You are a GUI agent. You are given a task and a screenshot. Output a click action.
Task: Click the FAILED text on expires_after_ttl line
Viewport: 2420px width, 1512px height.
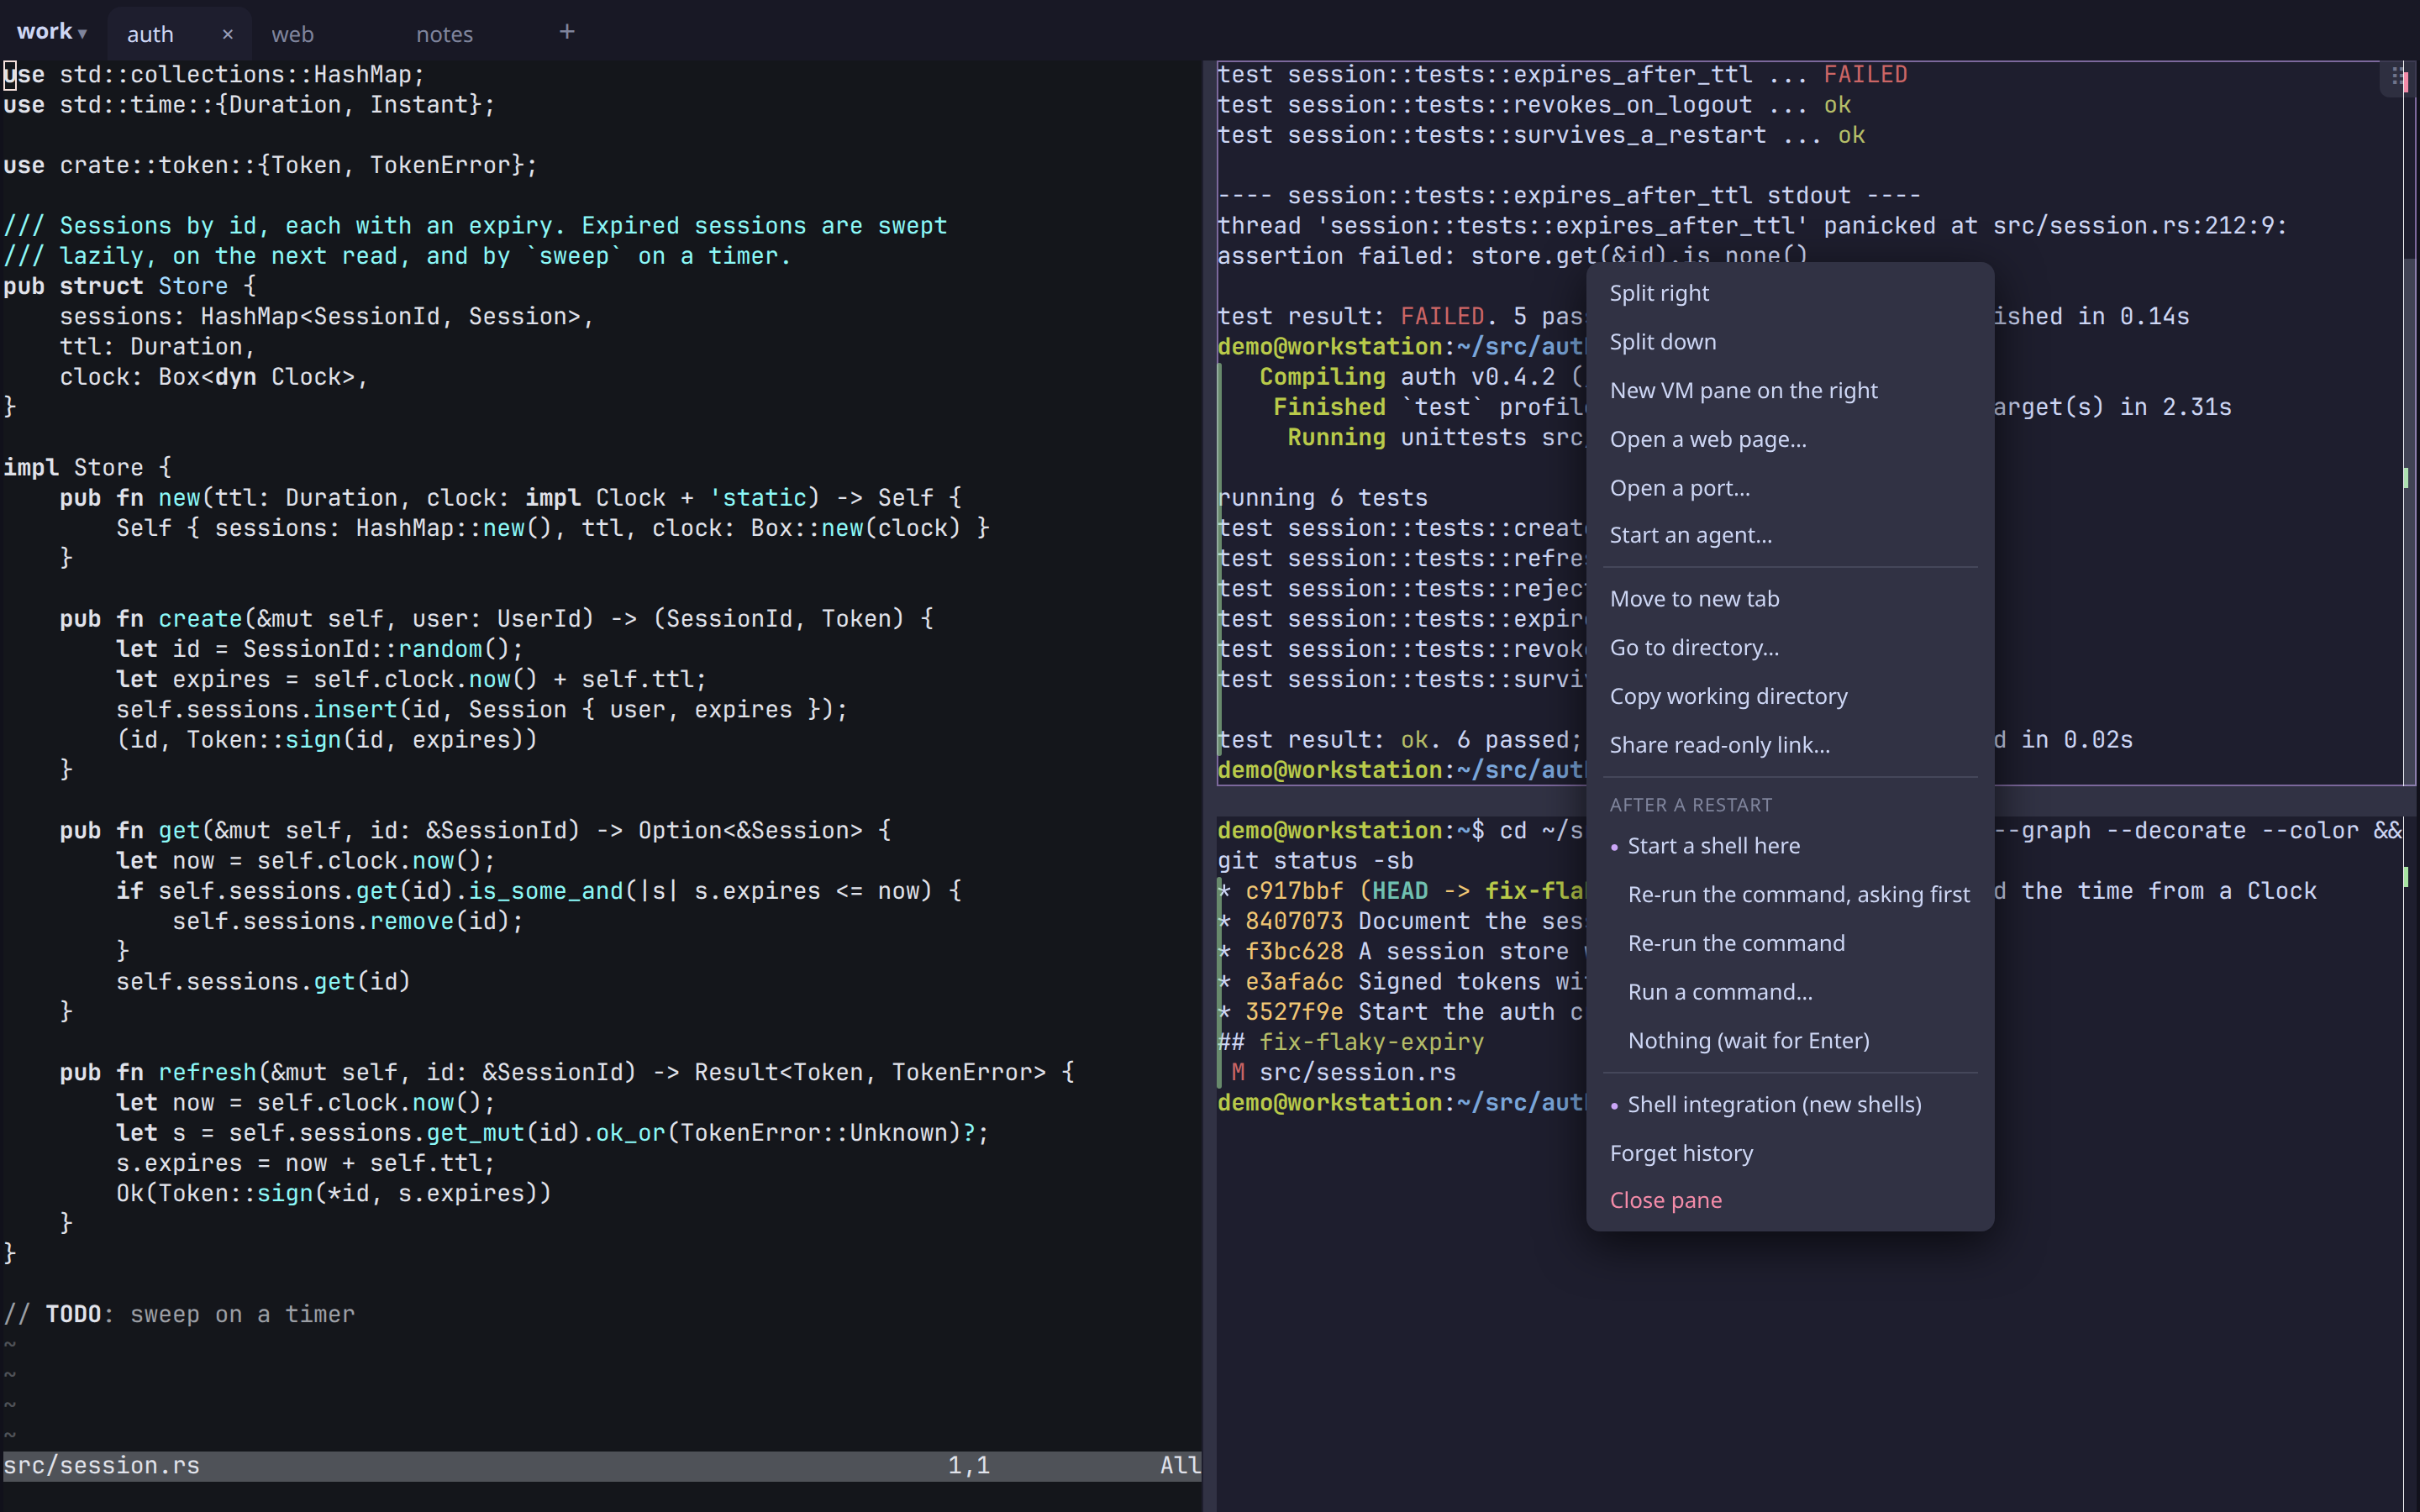[1865, 75]
